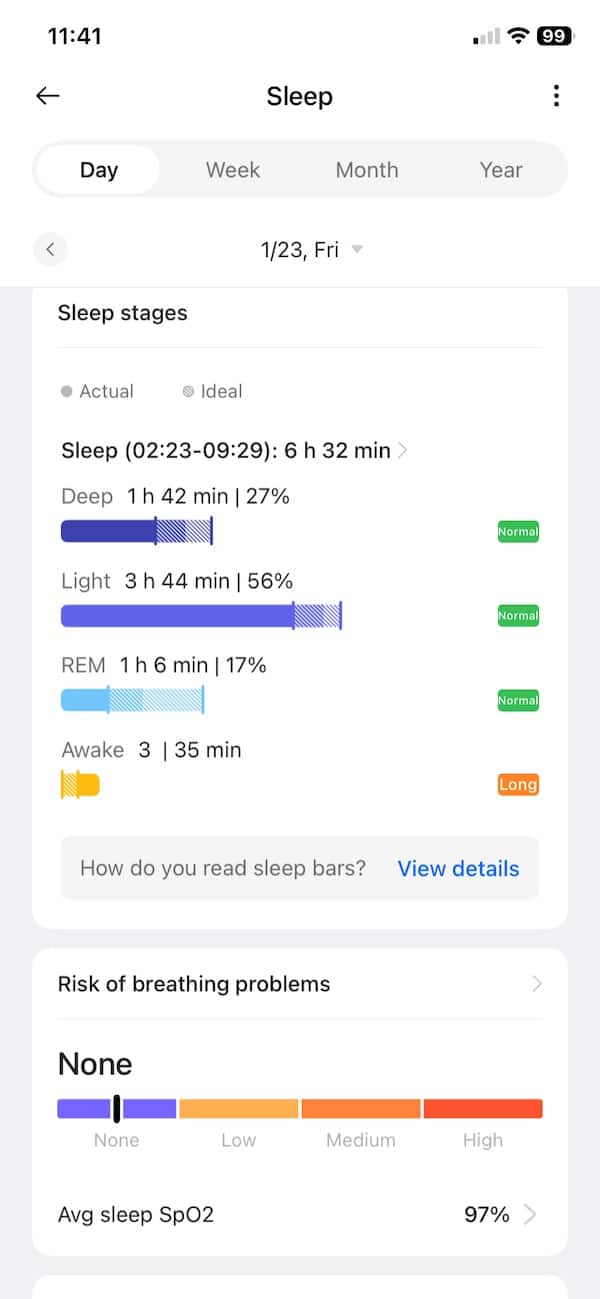Tap the Actual legend dot
600x1299 pixels.
point(67,392)
